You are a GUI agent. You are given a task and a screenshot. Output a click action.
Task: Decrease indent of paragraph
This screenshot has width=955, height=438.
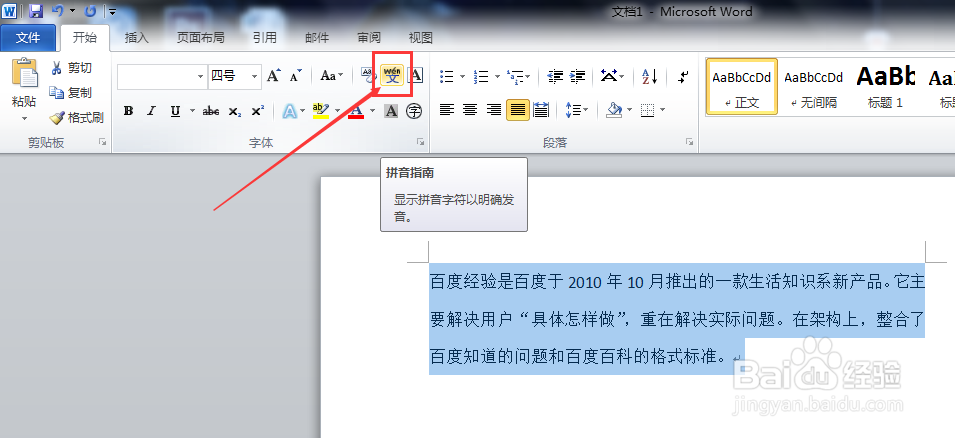555,76
